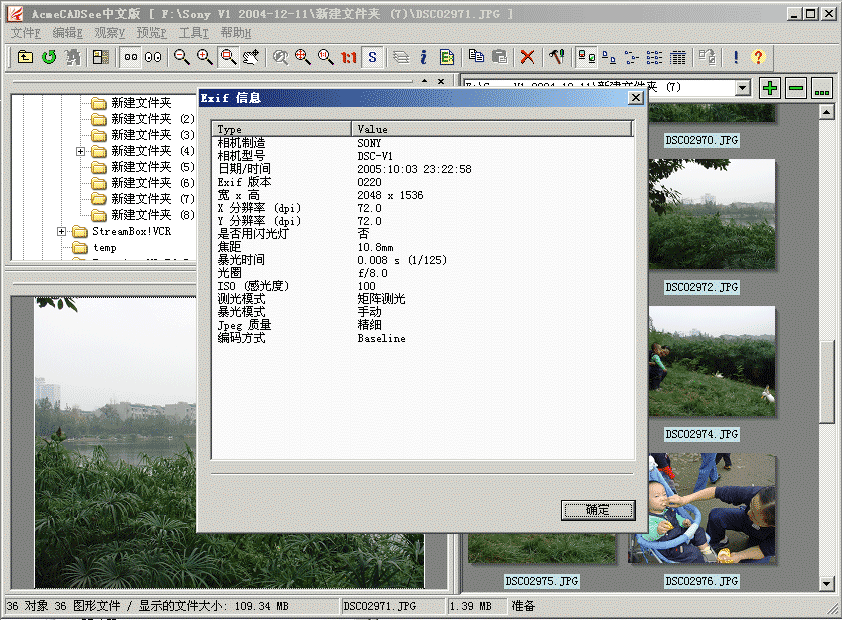
Task: Click the gray layers icon in toolbar
Action: click(401, 57)
